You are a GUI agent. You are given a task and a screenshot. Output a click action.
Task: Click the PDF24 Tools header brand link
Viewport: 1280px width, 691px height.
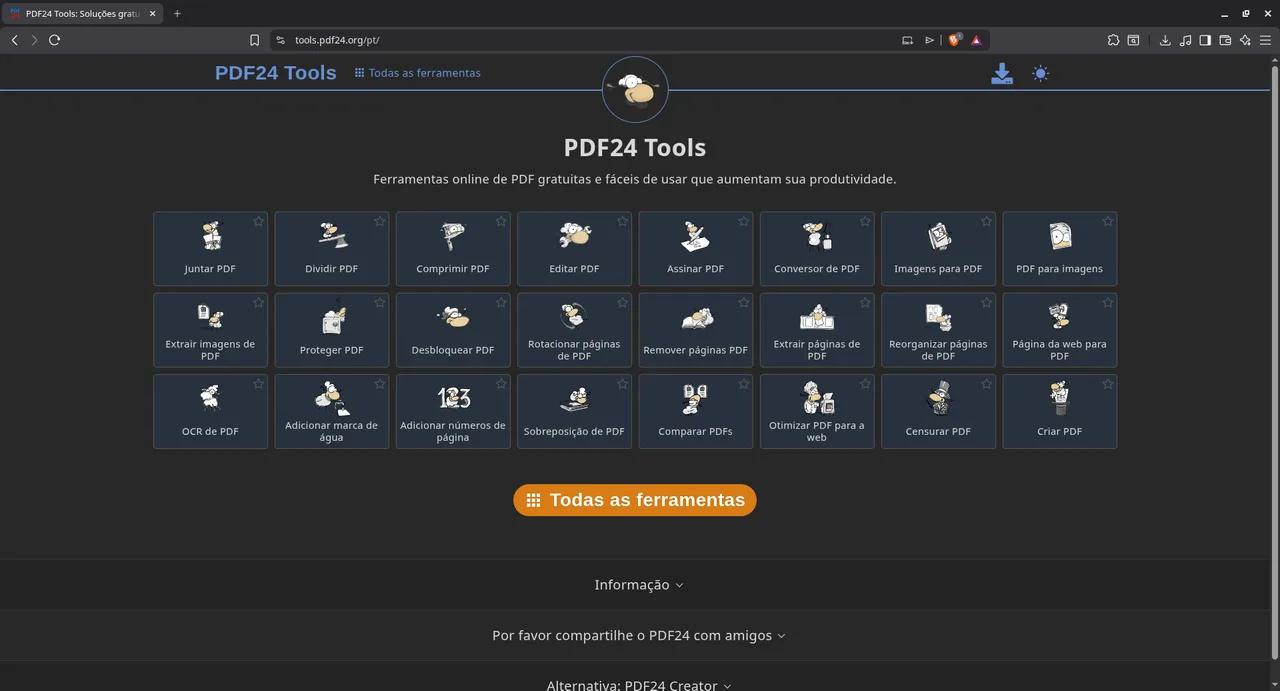[276, 73]
